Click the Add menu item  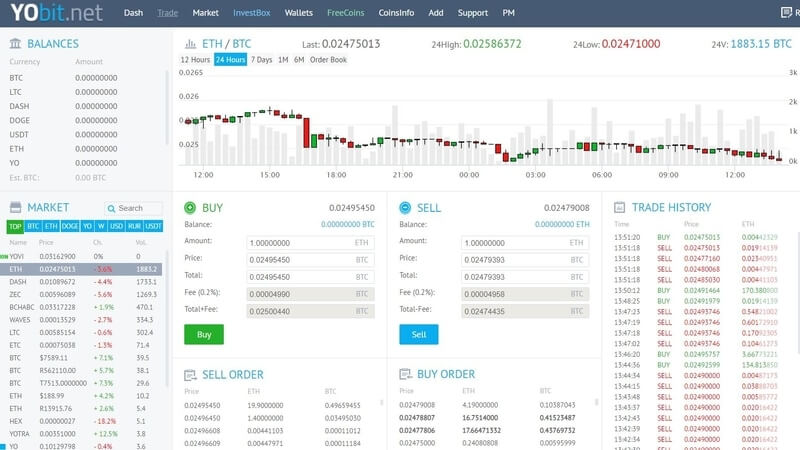[x=436, y=13]
